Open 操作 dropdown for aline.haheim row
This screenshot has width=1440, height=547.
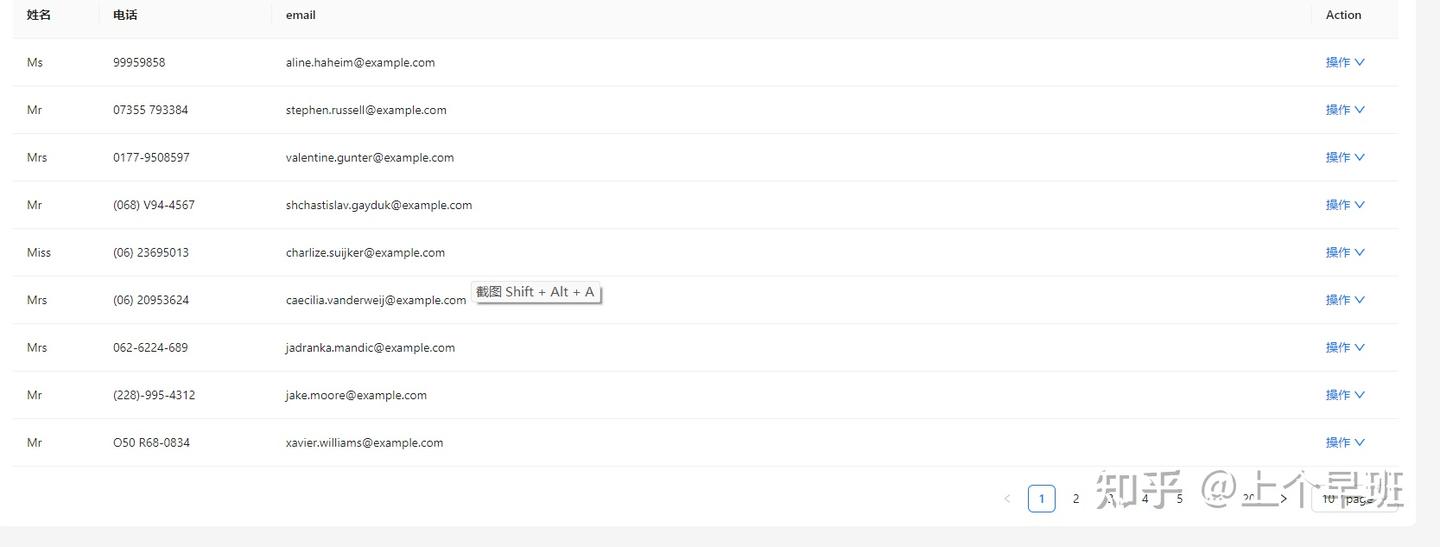(x=1344, y=62)
